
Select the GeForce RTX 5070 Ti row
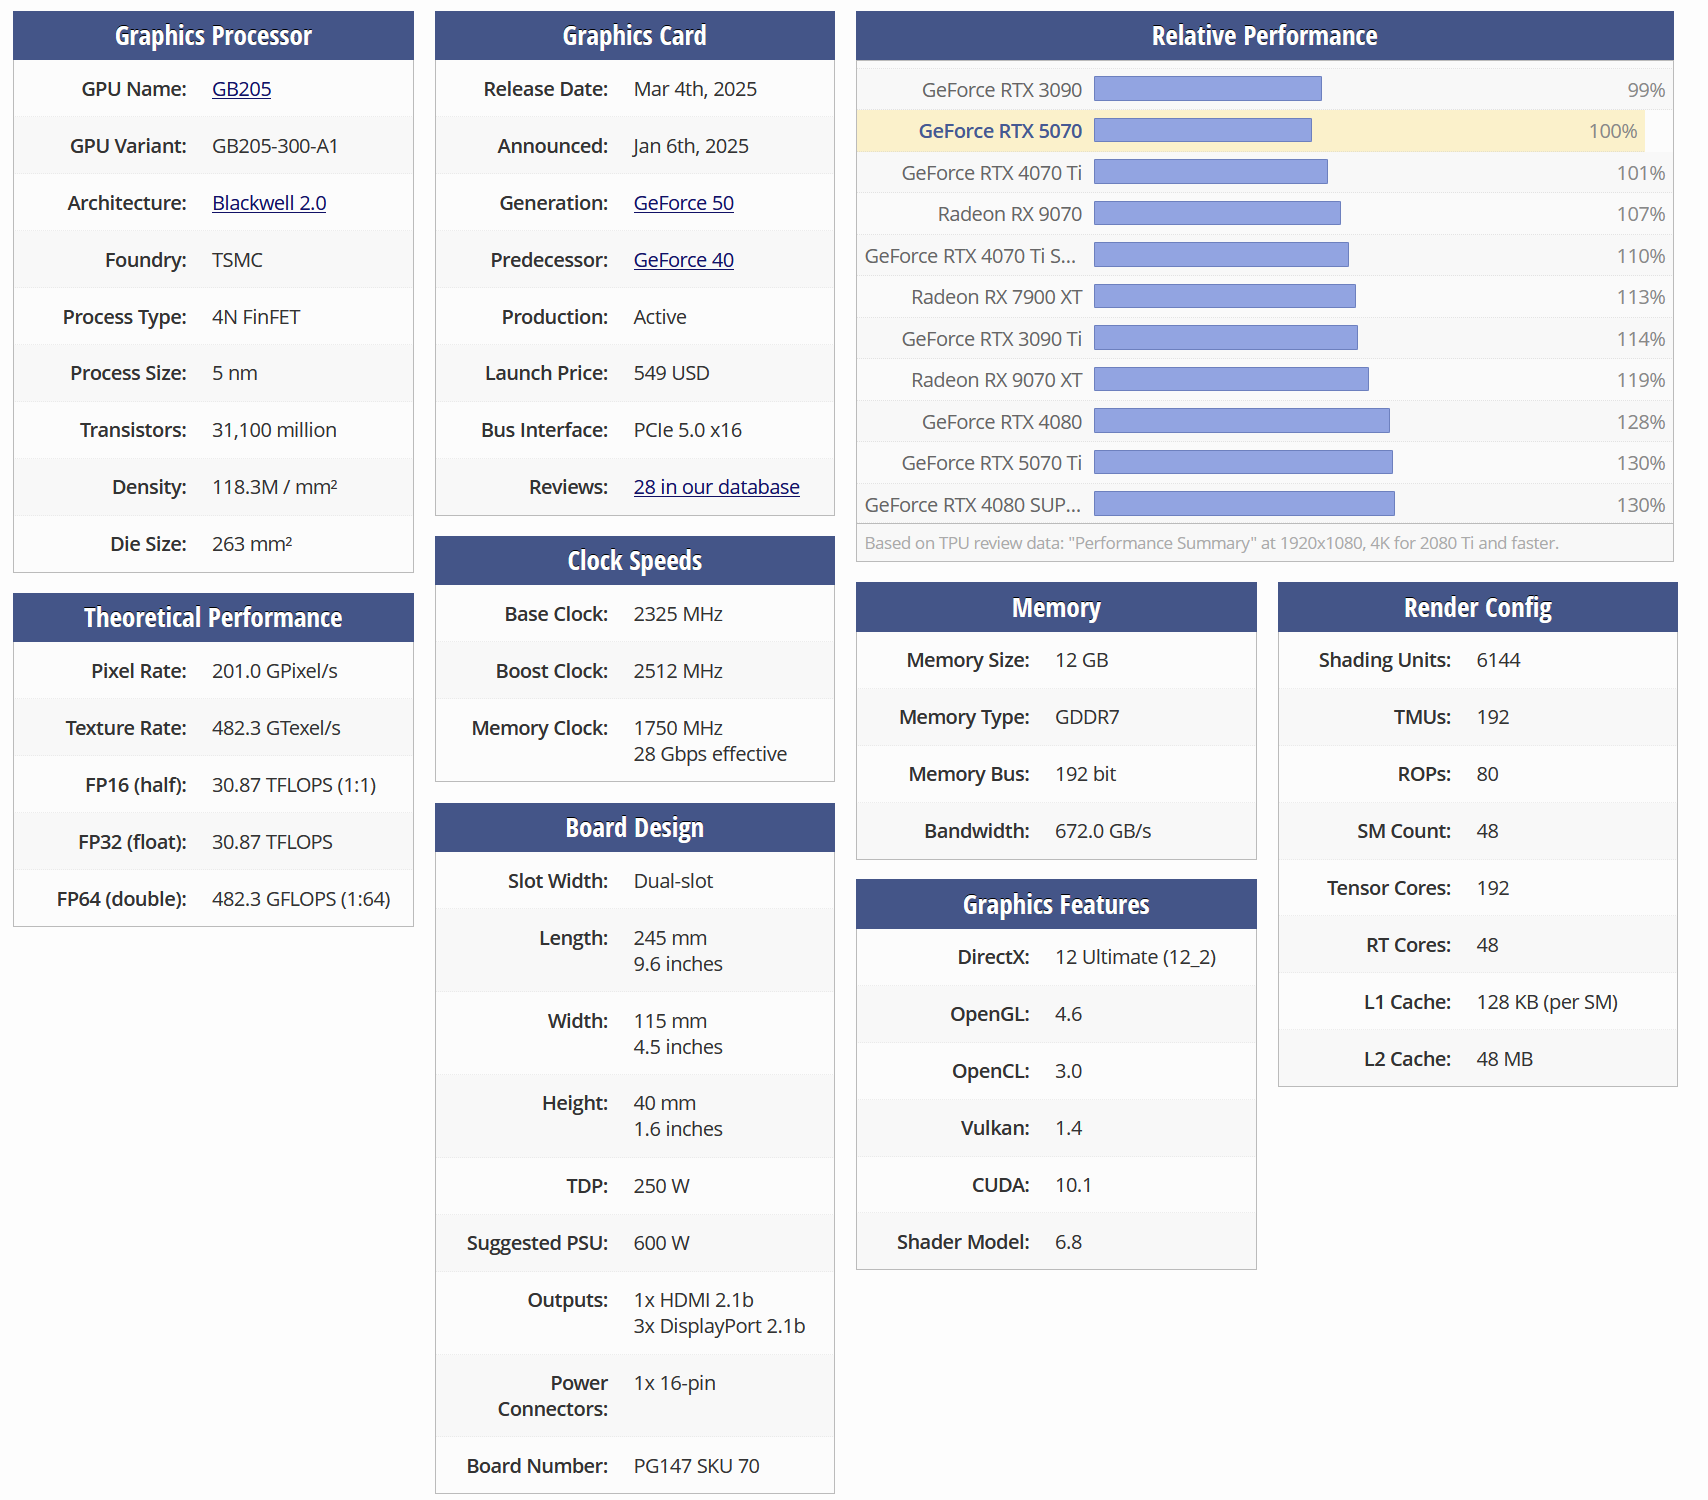[1264, 463]
